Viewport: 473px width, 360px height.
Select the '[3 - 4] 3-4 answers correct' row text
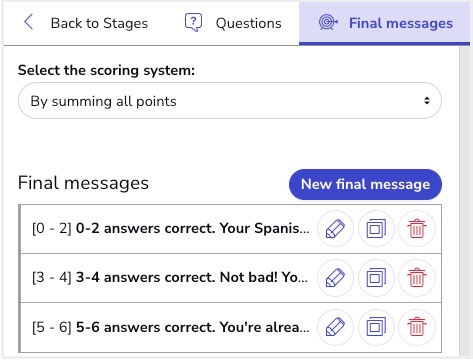click(x=169, y=277)
